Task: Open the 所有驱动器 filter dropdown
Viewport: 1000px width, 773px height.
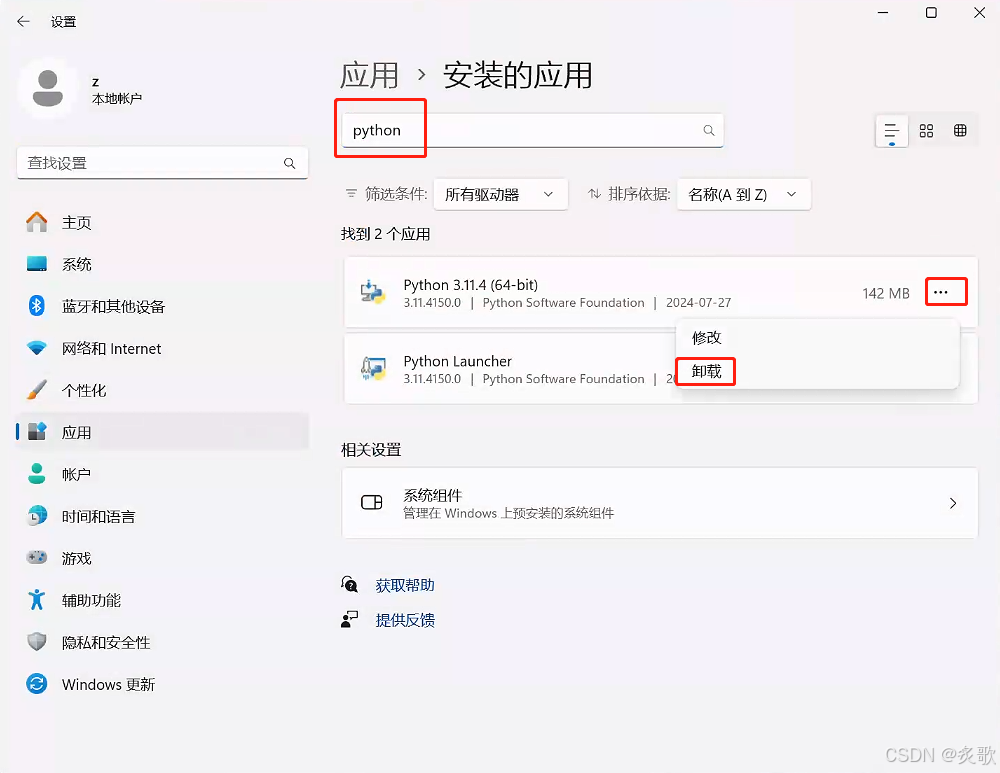Action: 501,195
